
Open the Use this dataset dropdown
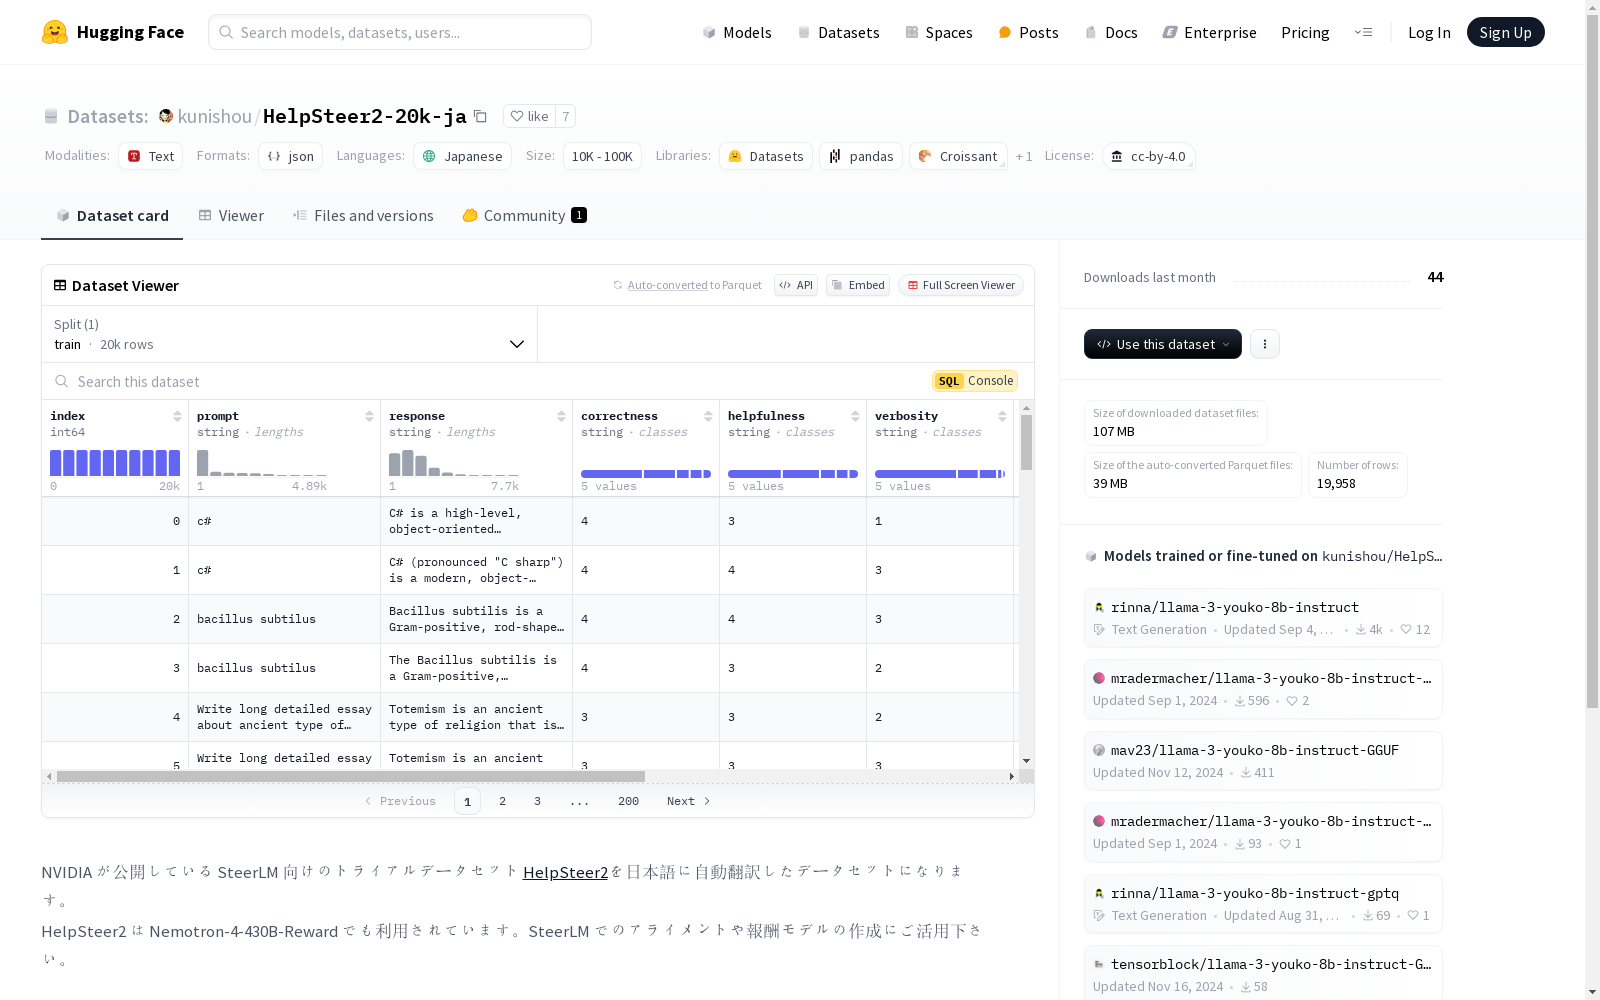[1163, 344]
